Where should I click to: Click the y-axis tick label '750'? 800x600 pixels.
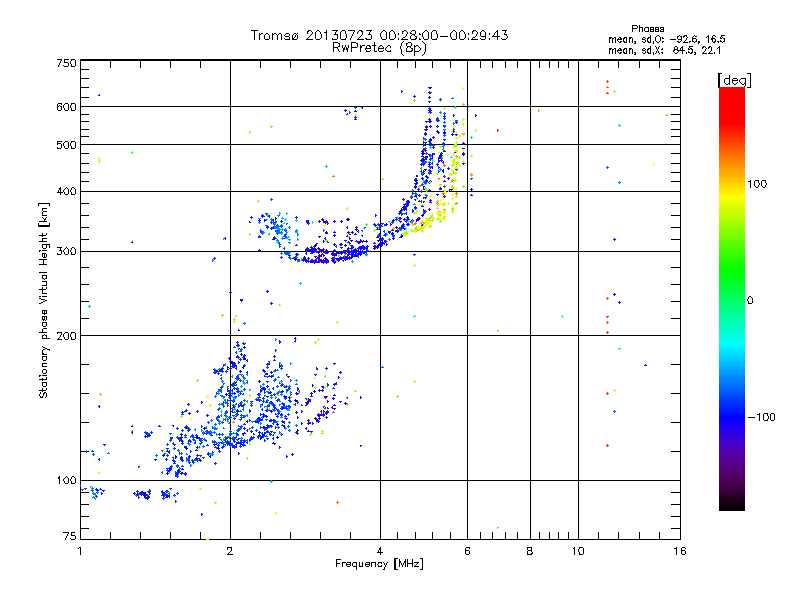coord(67,63)
